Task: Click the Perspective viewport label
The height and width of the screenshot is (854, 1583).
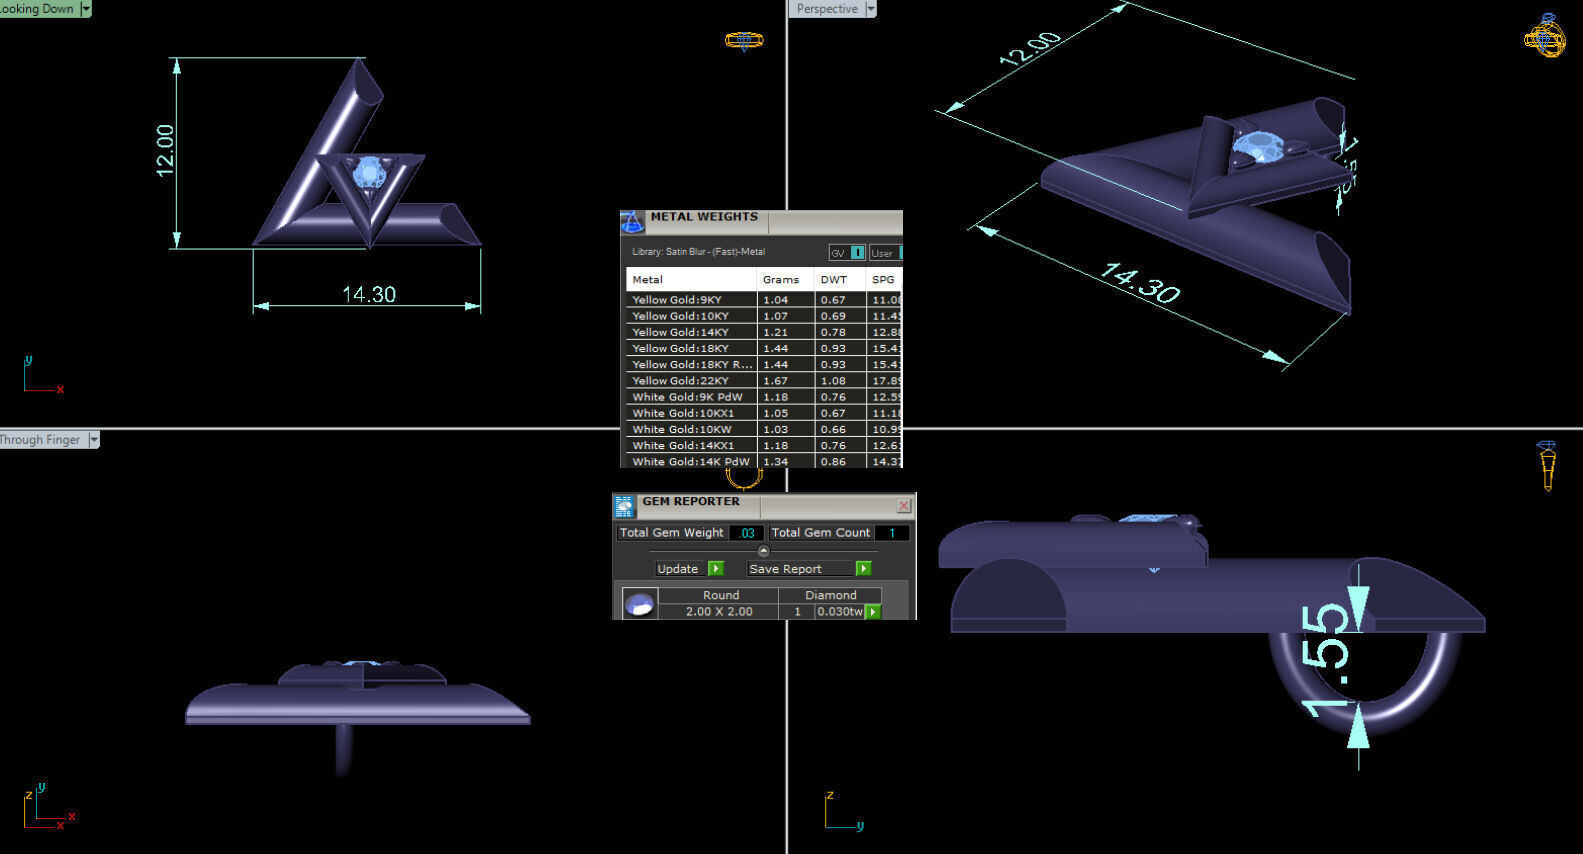Action: (x=827, y=9)
